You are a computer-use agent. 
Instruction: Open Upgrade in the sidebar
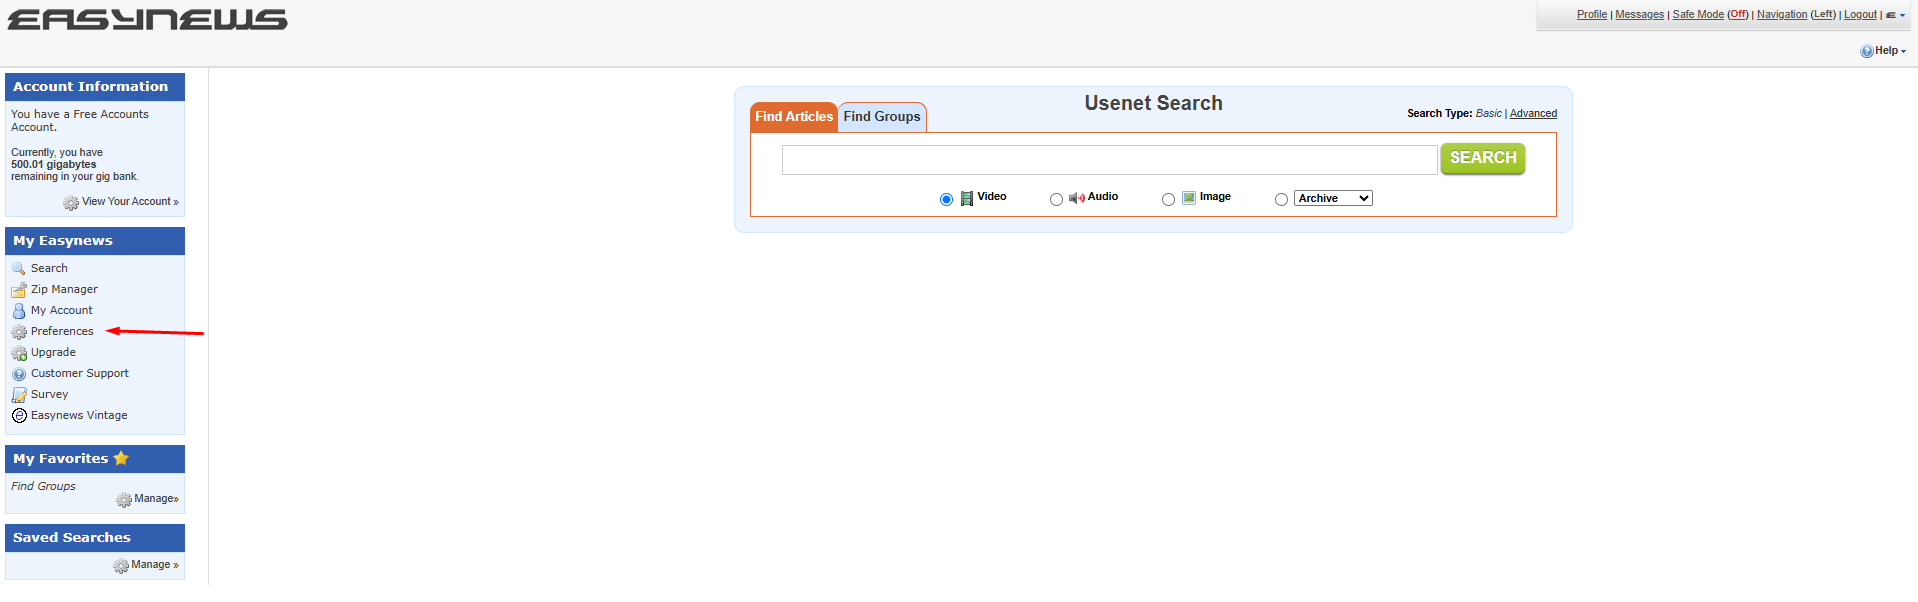coord(53,353)
